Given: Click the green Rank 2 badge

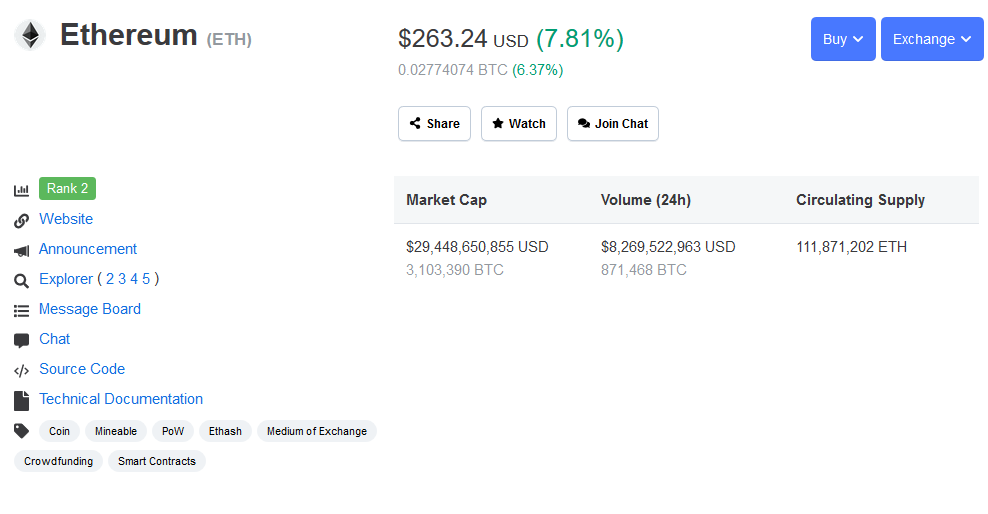Looking at the screenshot, I should (67, 188).
